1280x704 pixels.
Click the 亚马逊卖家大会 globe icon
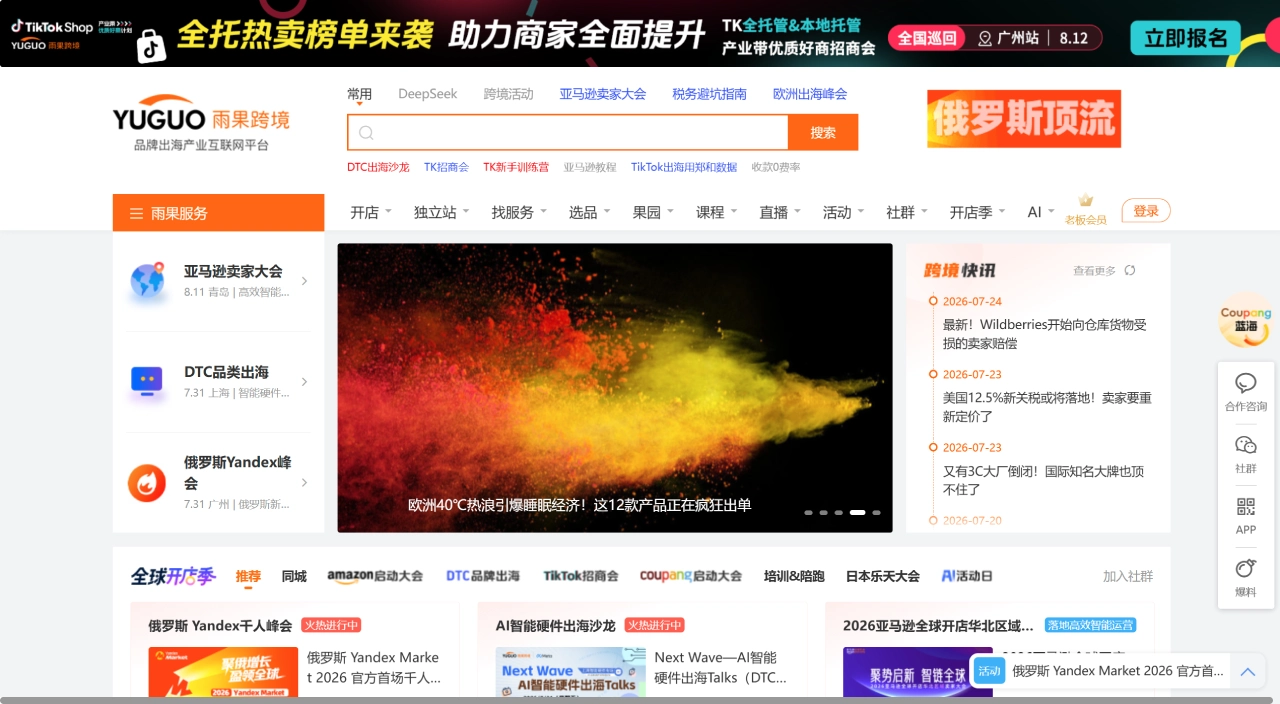(x=147, y=281)
